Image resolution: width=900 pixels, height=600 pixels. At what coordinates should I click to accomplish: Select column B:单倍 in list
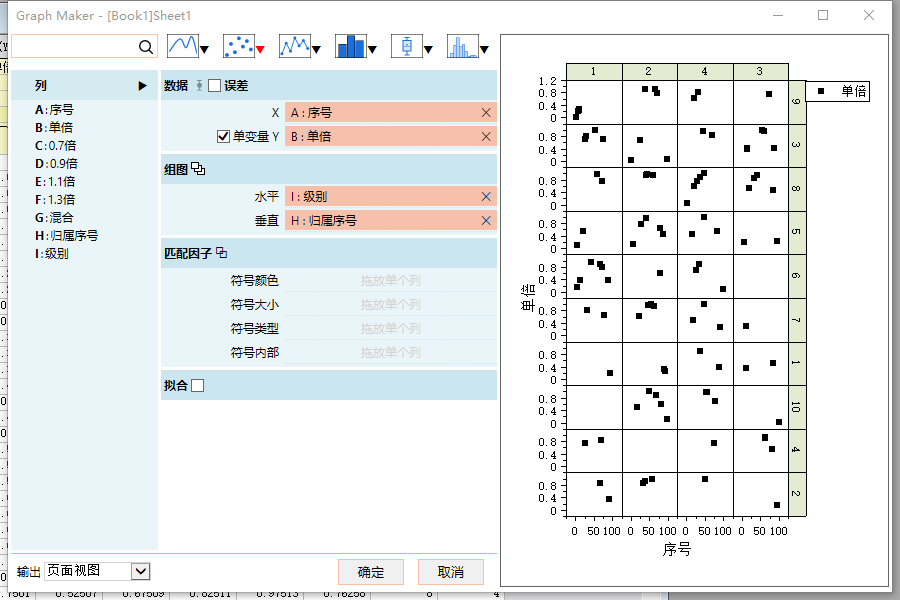tap(54, 127)
